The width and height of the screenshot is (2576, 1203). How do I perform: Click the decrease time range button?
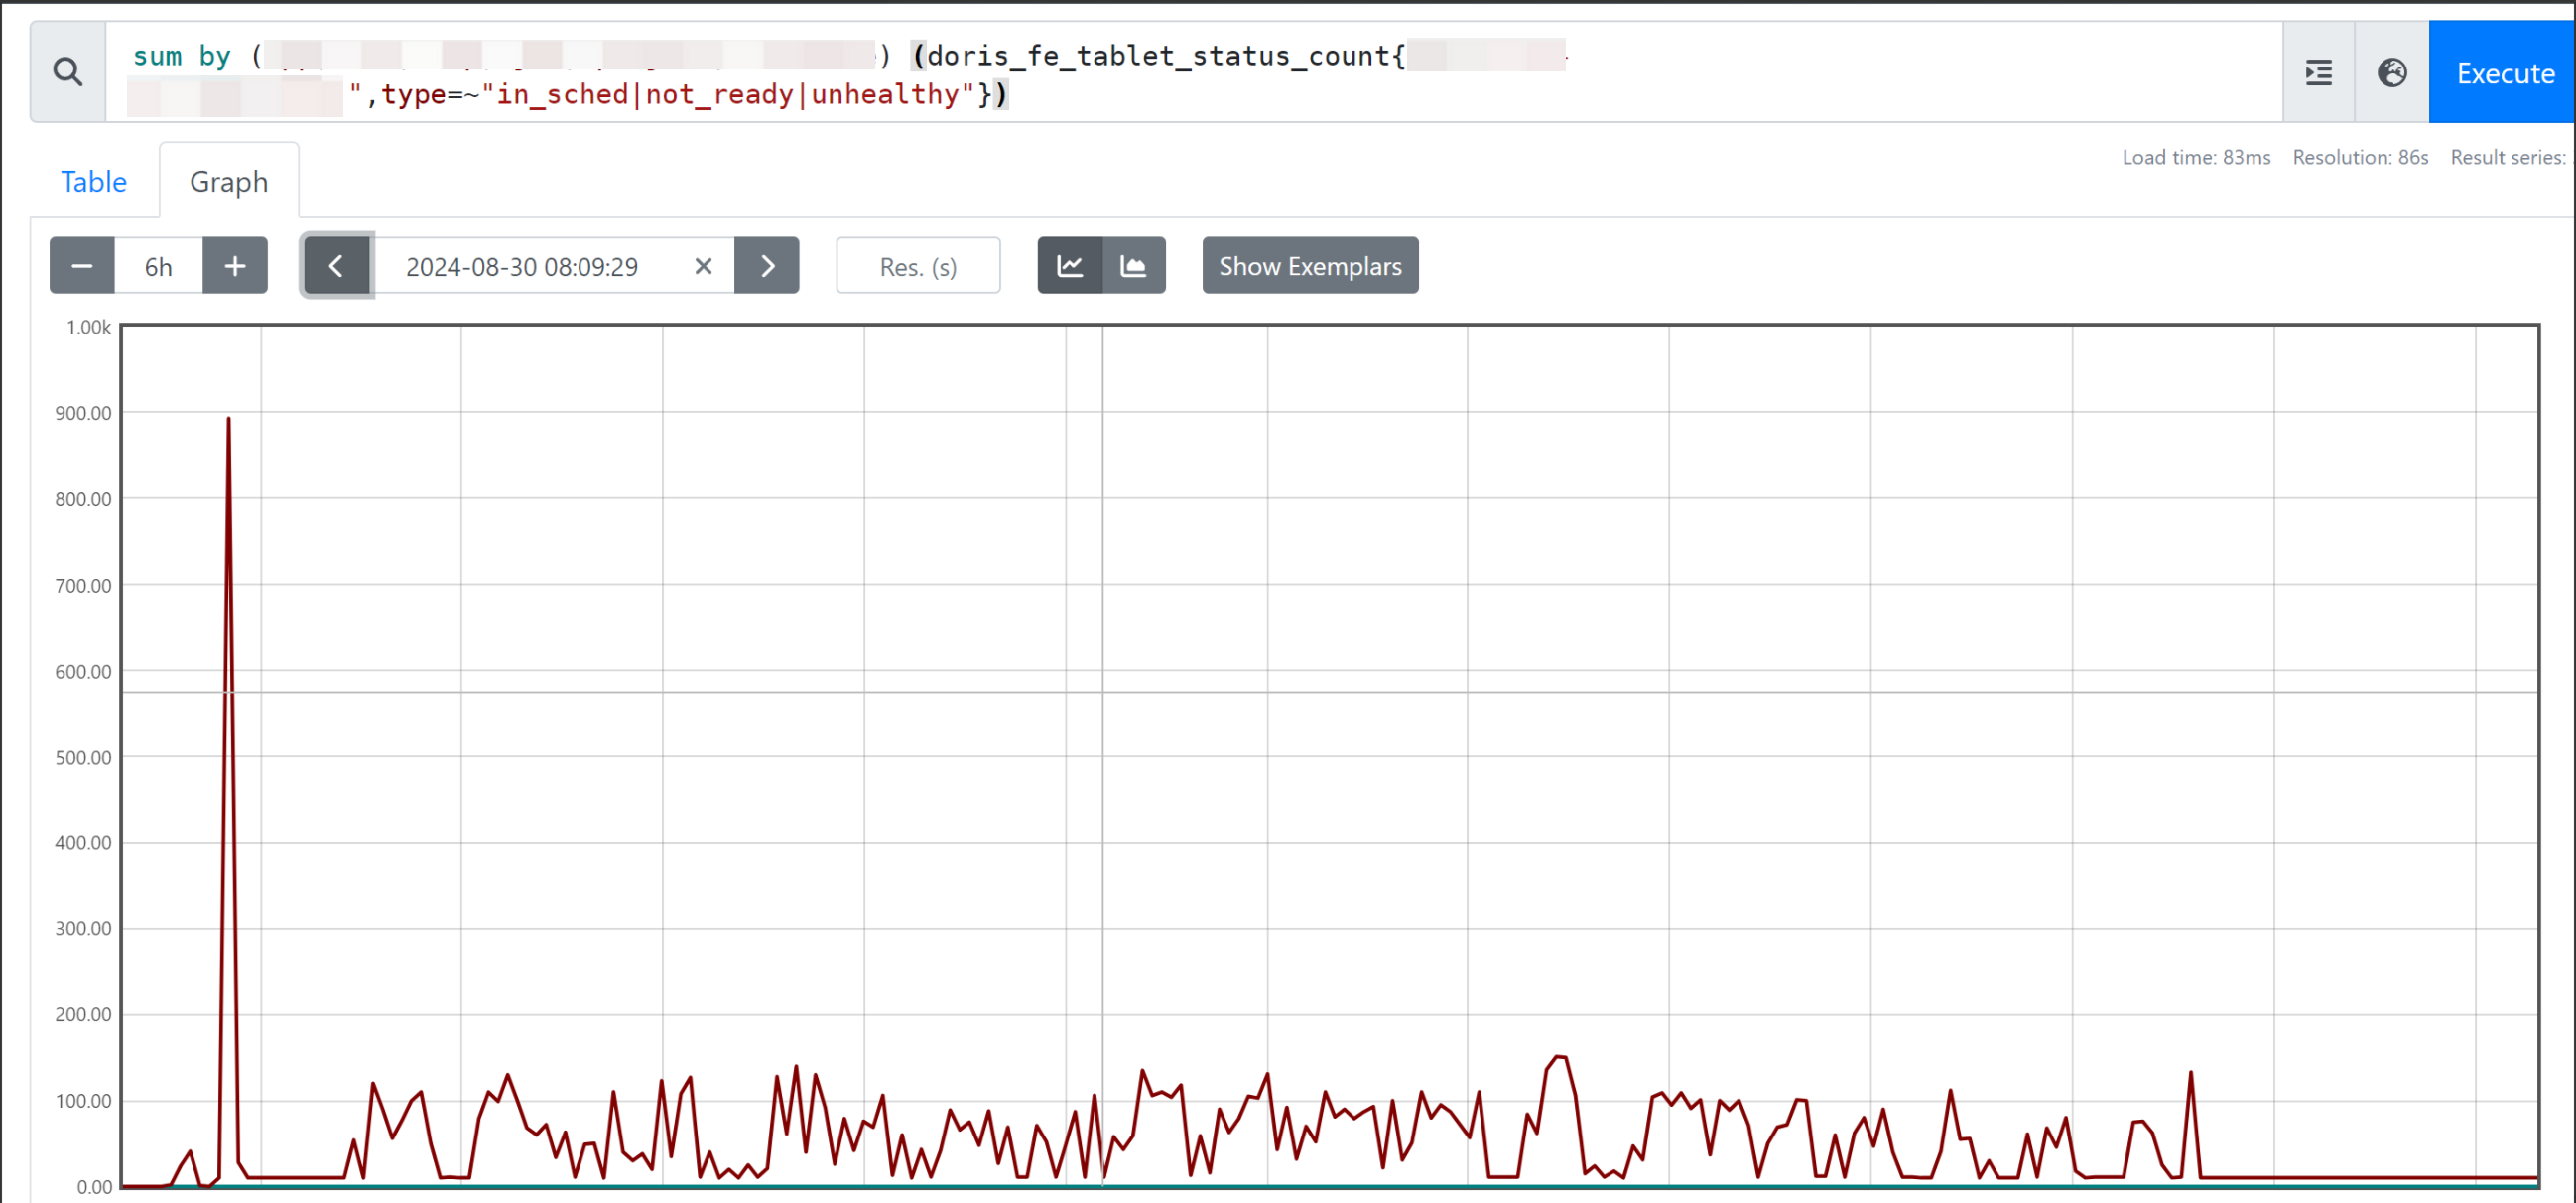pyautogui.click(x=80, y=266)
